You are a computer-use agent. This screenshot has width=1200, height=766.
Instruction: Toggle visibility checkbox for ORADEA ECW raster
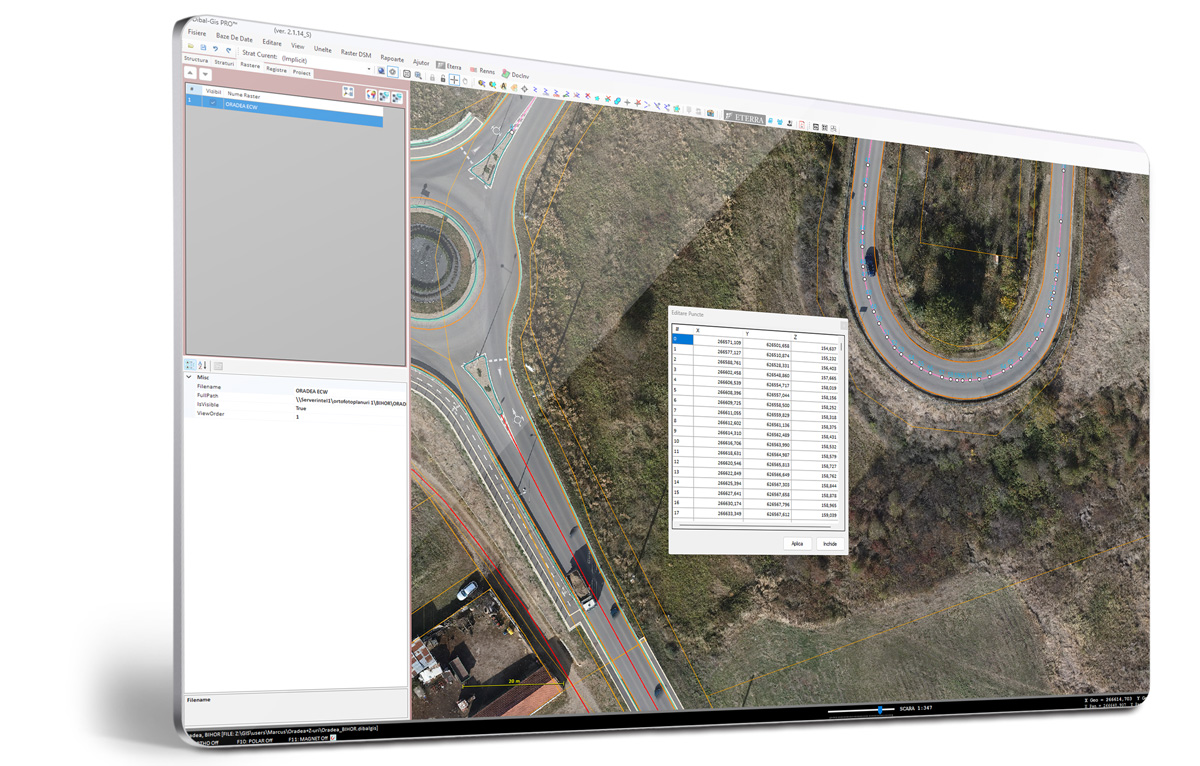pos(212,102)
